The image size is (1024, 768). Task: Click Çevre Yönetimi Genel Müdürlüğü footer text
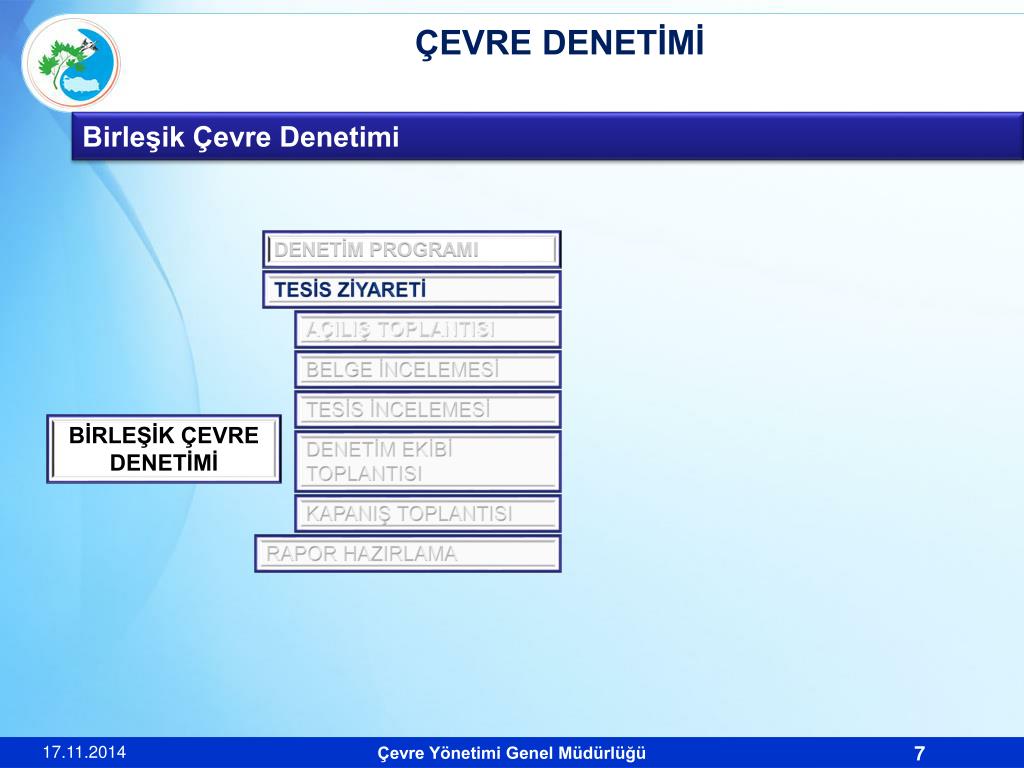(x=511, y=753)
